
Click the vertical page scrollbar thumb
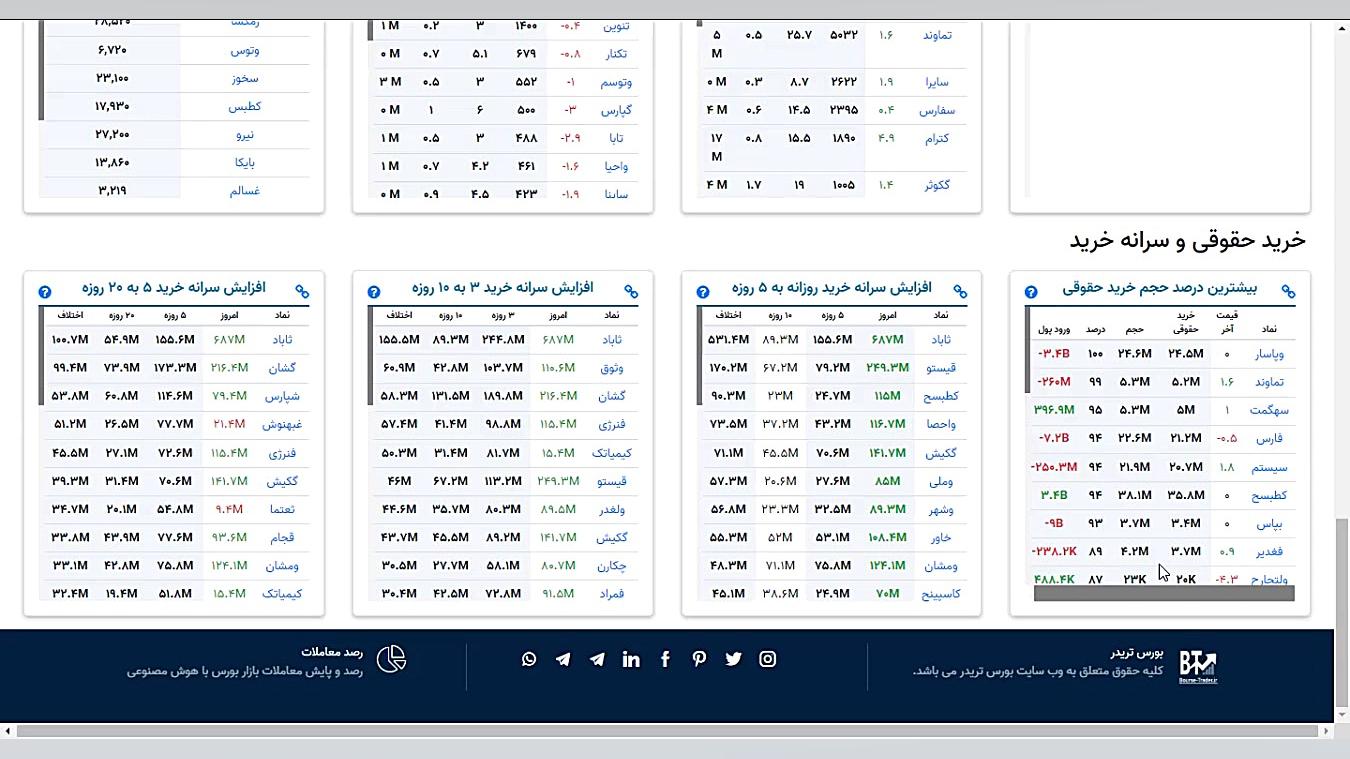tap(1341, 611)
